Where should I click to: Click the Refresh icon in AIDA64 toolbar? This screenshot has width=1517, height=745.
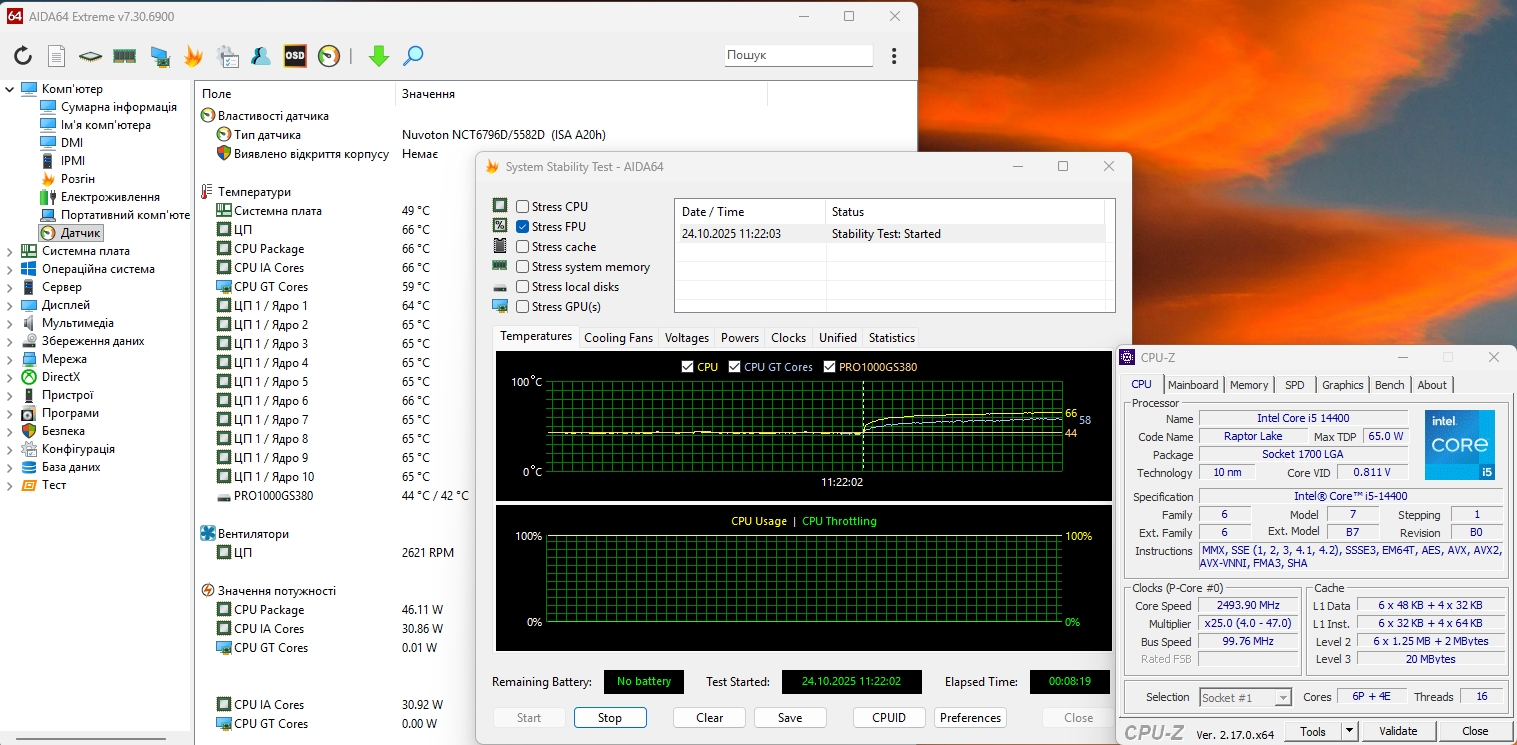23,56
